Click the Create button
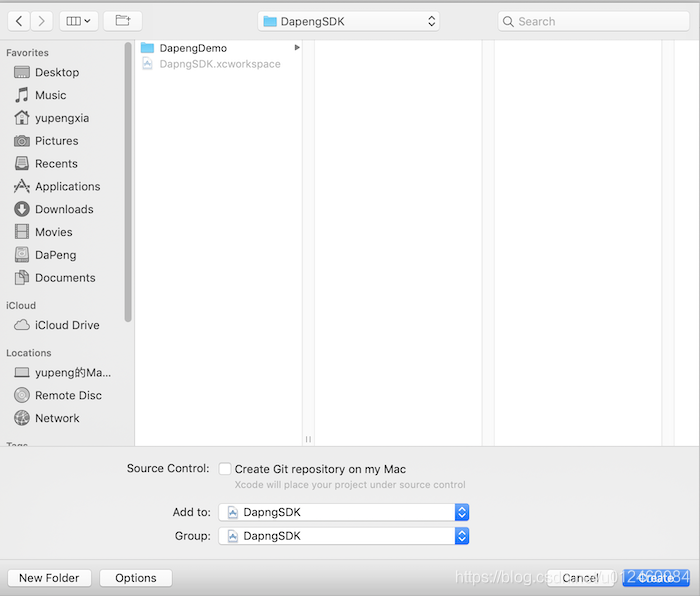Screen dimensions: 700x596 pos(656,578)
